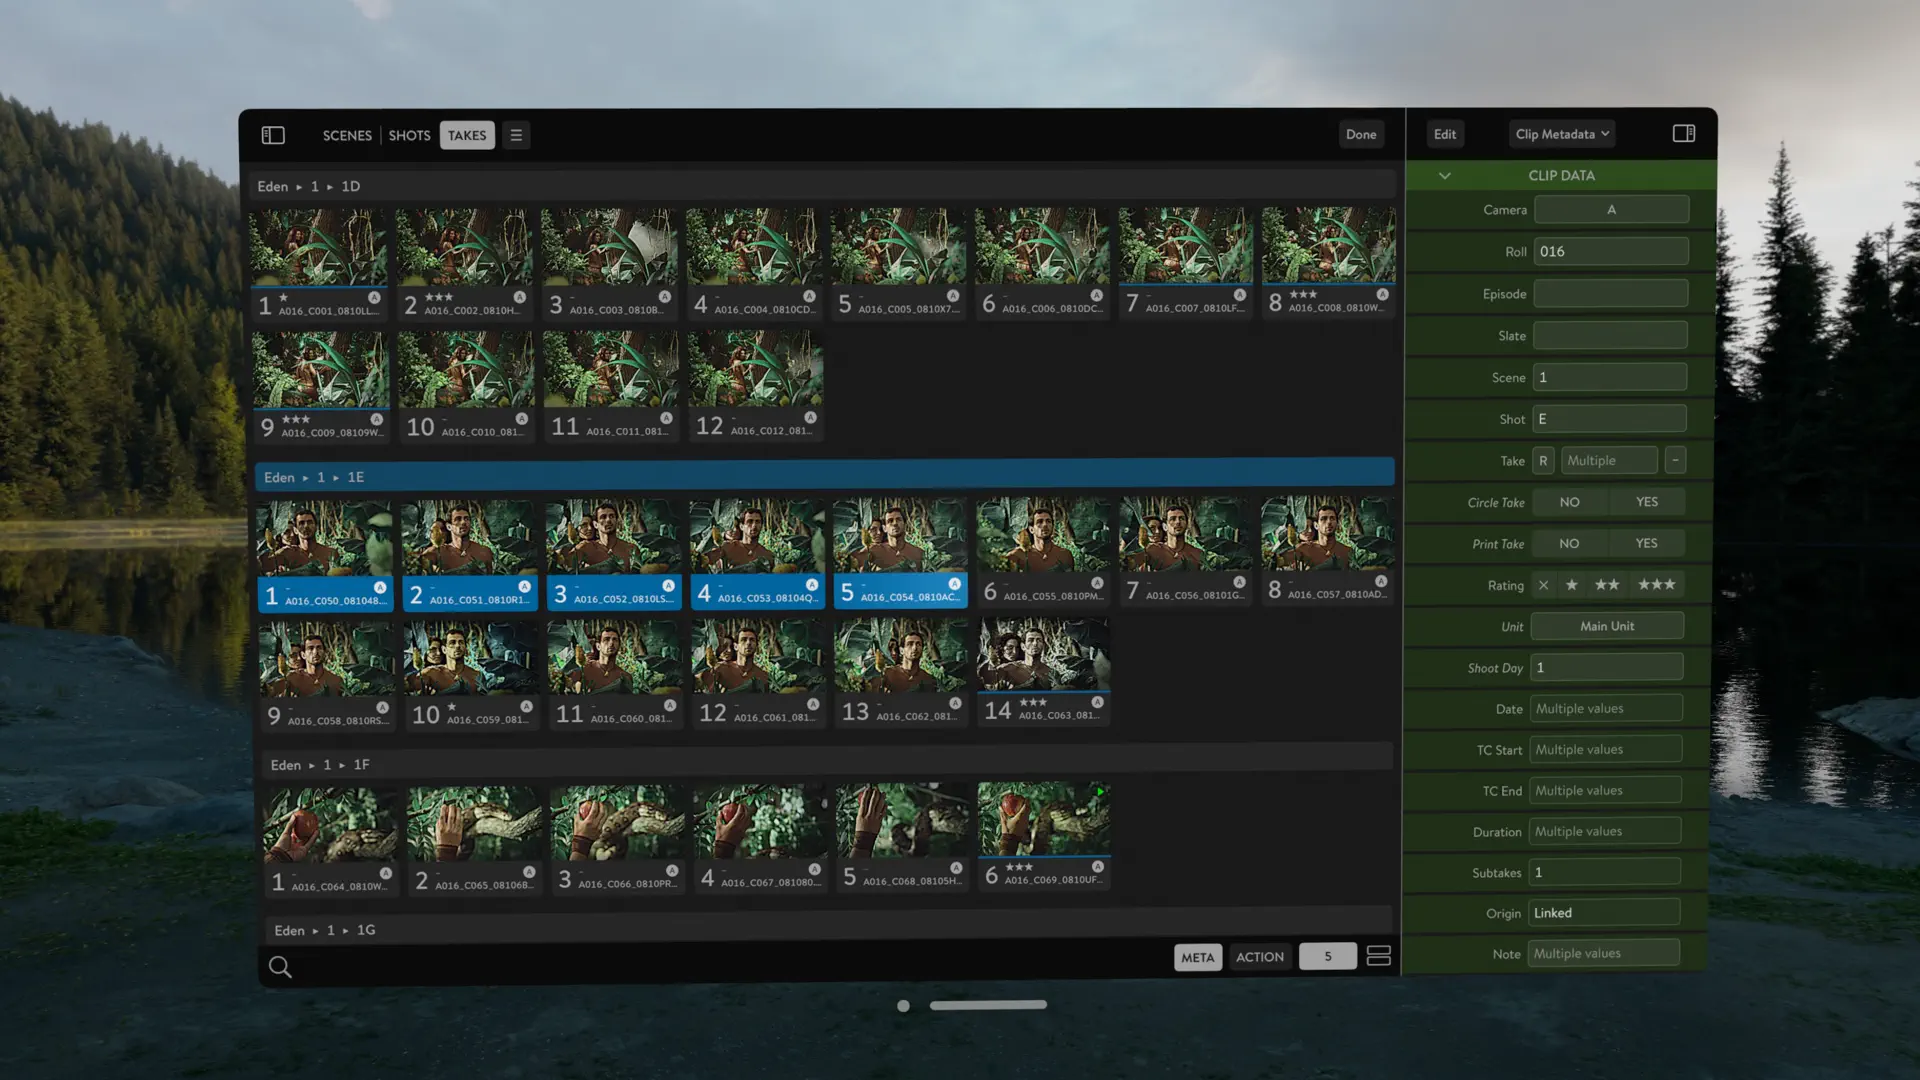Viewport: 1920px width, 1080px height.
Task: Click the search magnifier icon bottom-left
Action: 281,966
